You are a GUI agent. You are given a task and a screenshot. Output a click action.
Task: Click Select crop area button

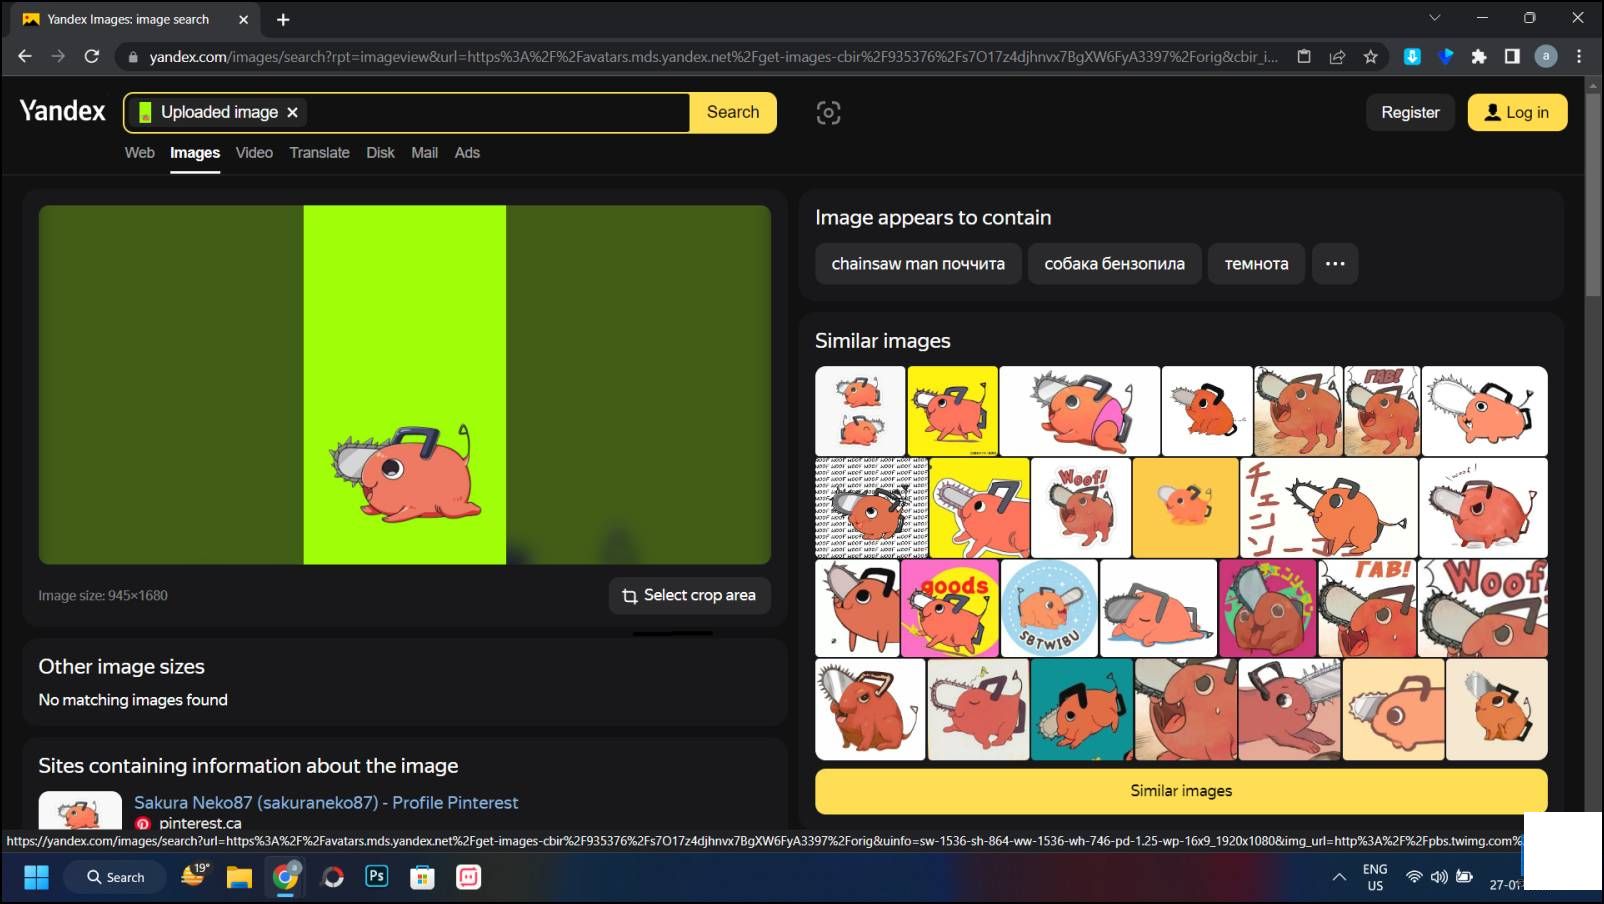point(689,595)
